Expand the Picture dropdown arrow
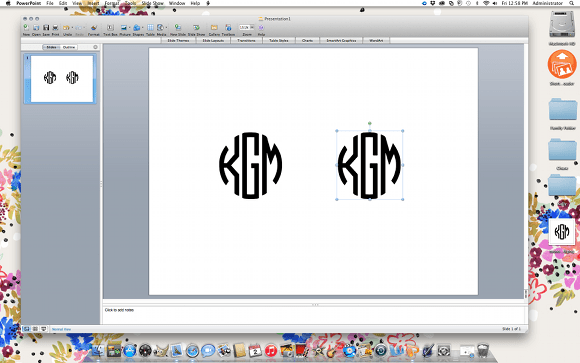The width and height of the screenshot is (580, 363). click(129, 28)
